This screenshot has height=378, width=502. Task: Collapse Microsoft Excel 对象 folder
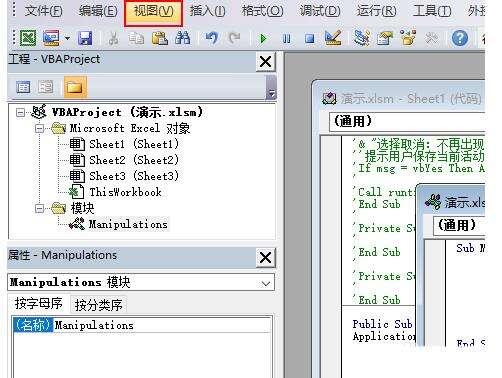point(40,128)
